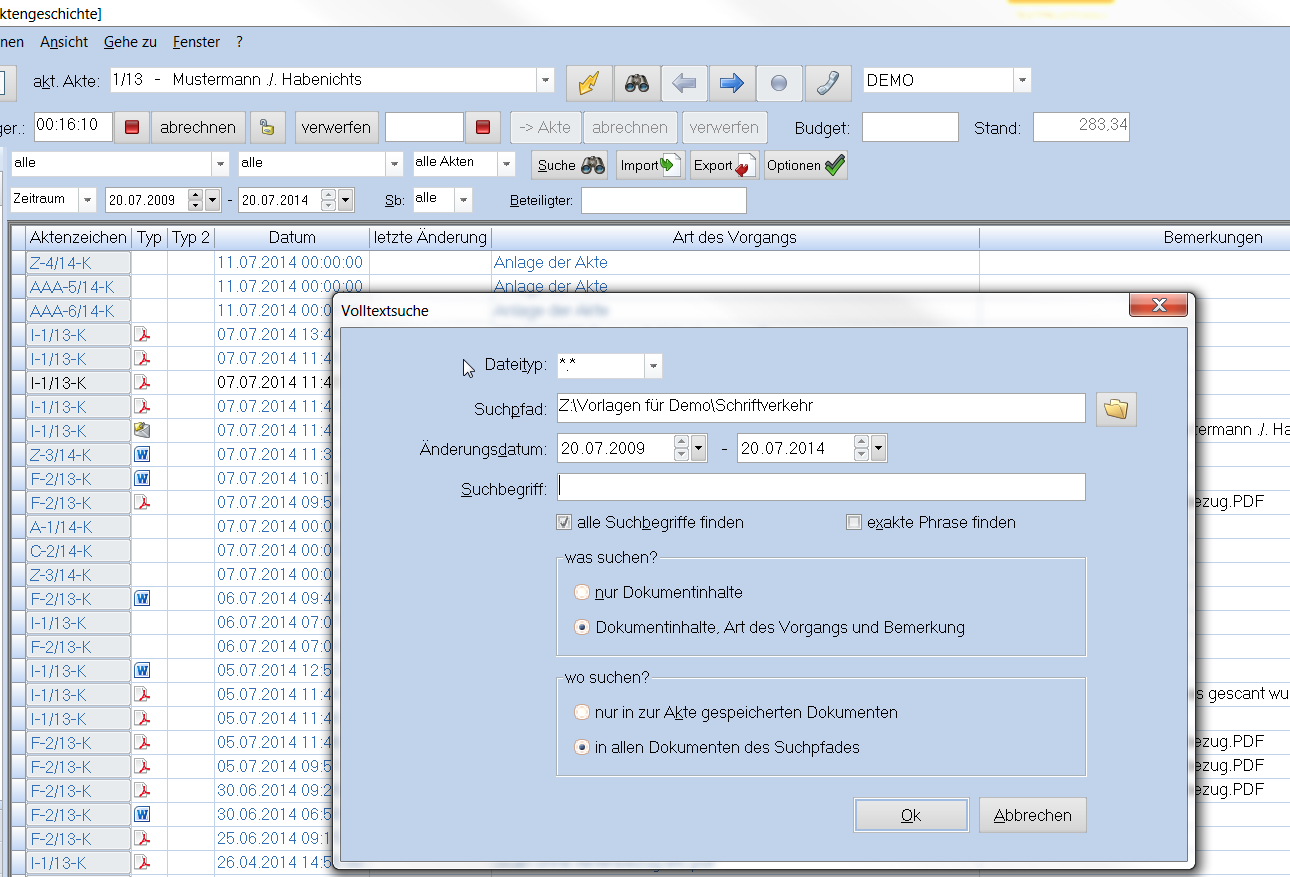The width and height of the screenshot is (1290, 877).
Task: Open the calendar dropdown for Änderungsdatum 20.07.2014
Action: click(x=878, y=448)
